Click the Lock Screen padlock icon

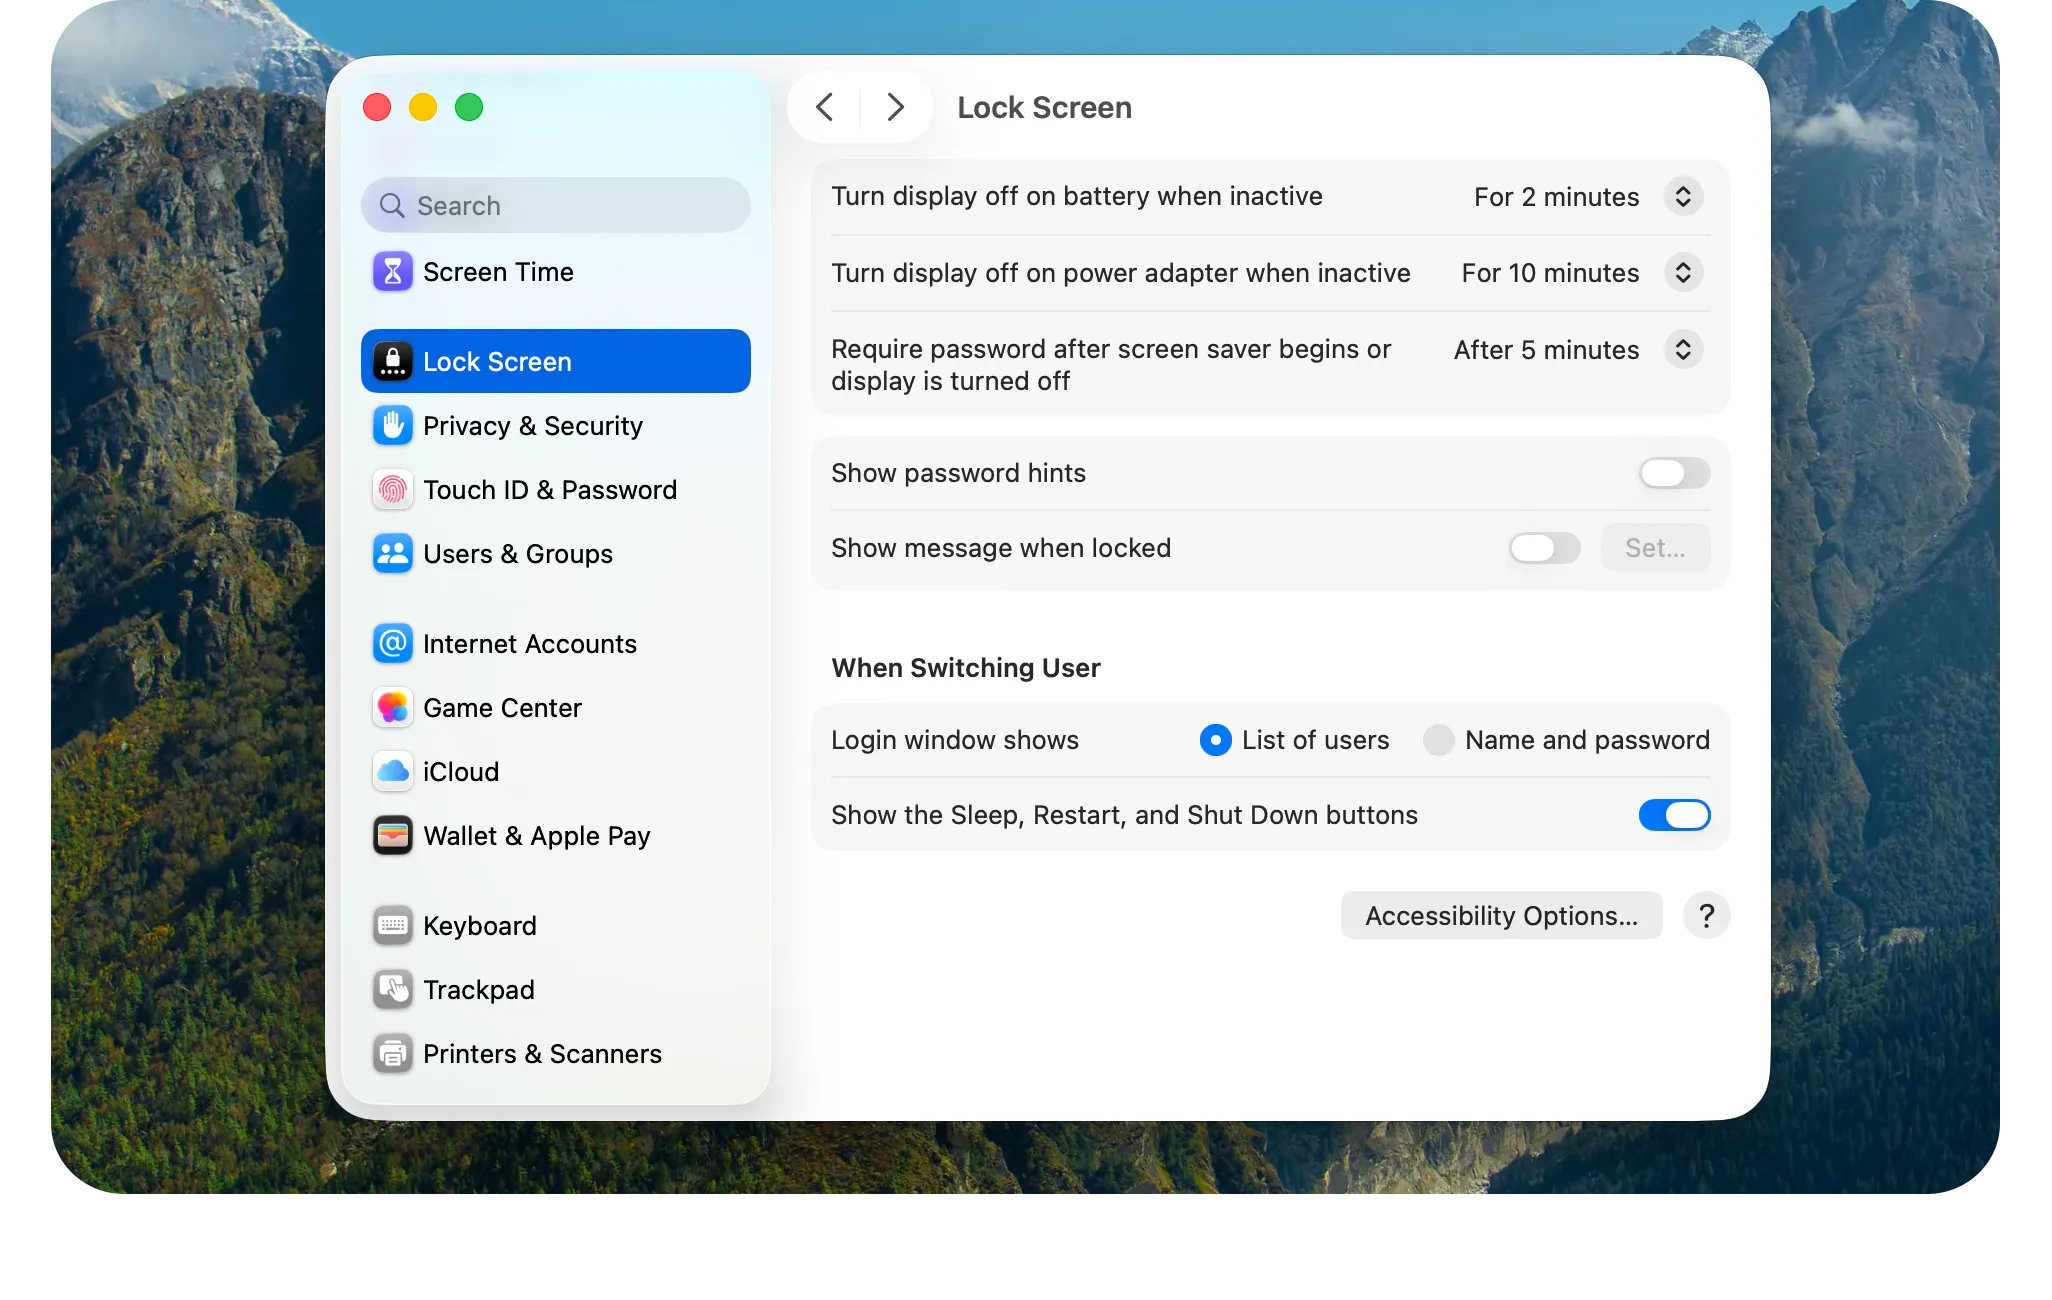(392, 361)
